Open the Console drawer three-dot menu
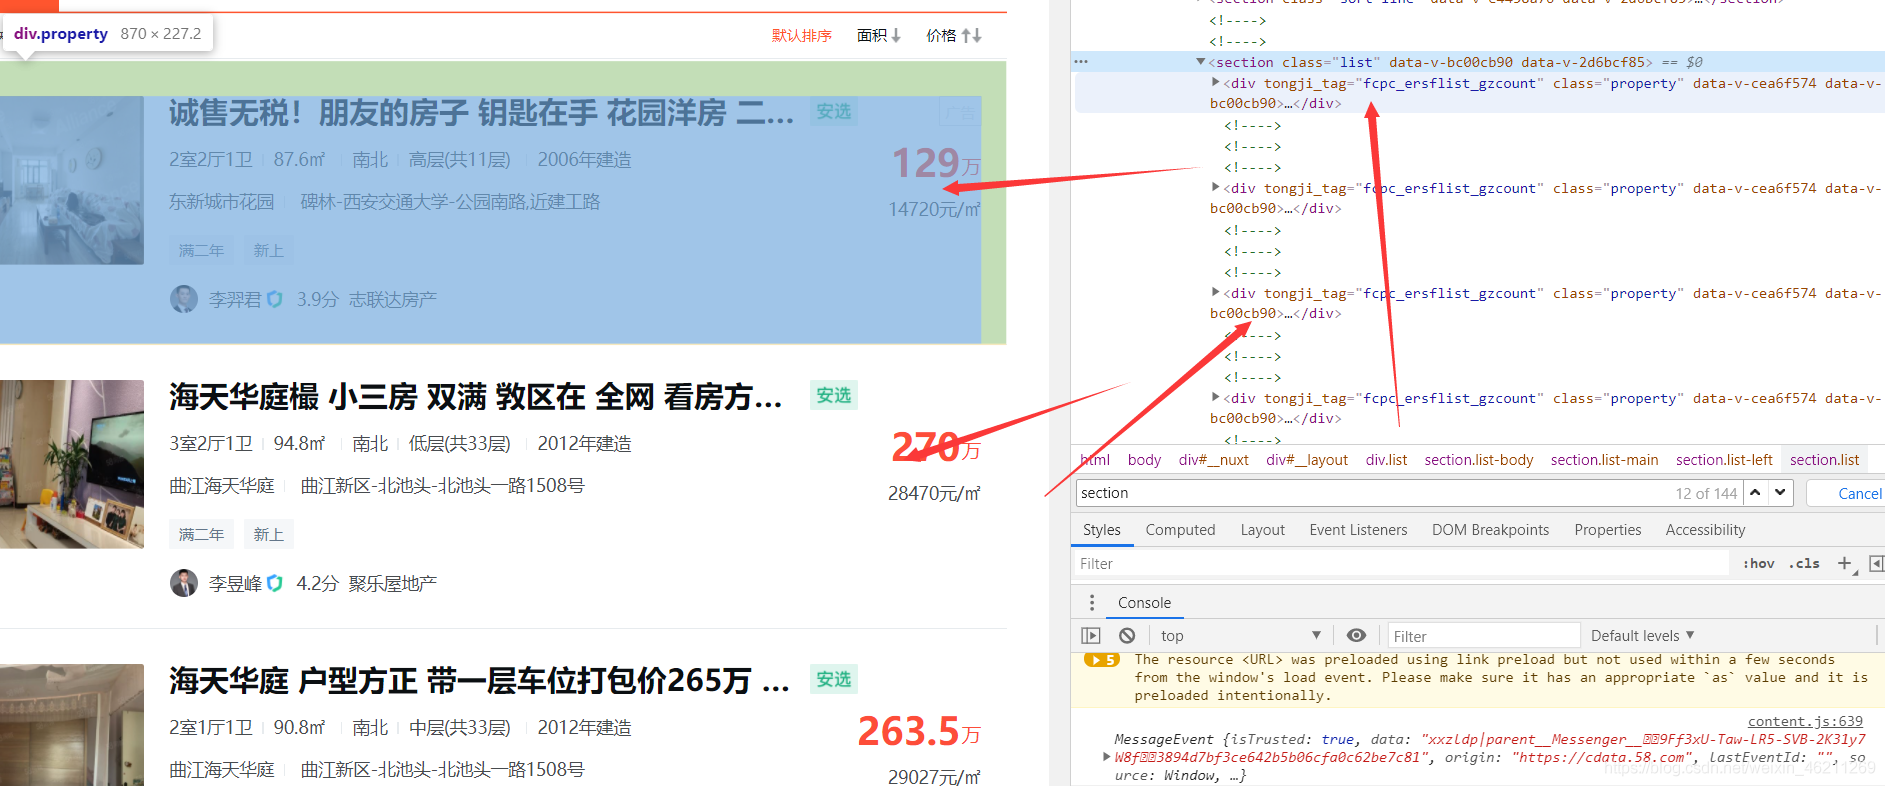The height and width of the screenshot is (786, 1885). 1092,602
